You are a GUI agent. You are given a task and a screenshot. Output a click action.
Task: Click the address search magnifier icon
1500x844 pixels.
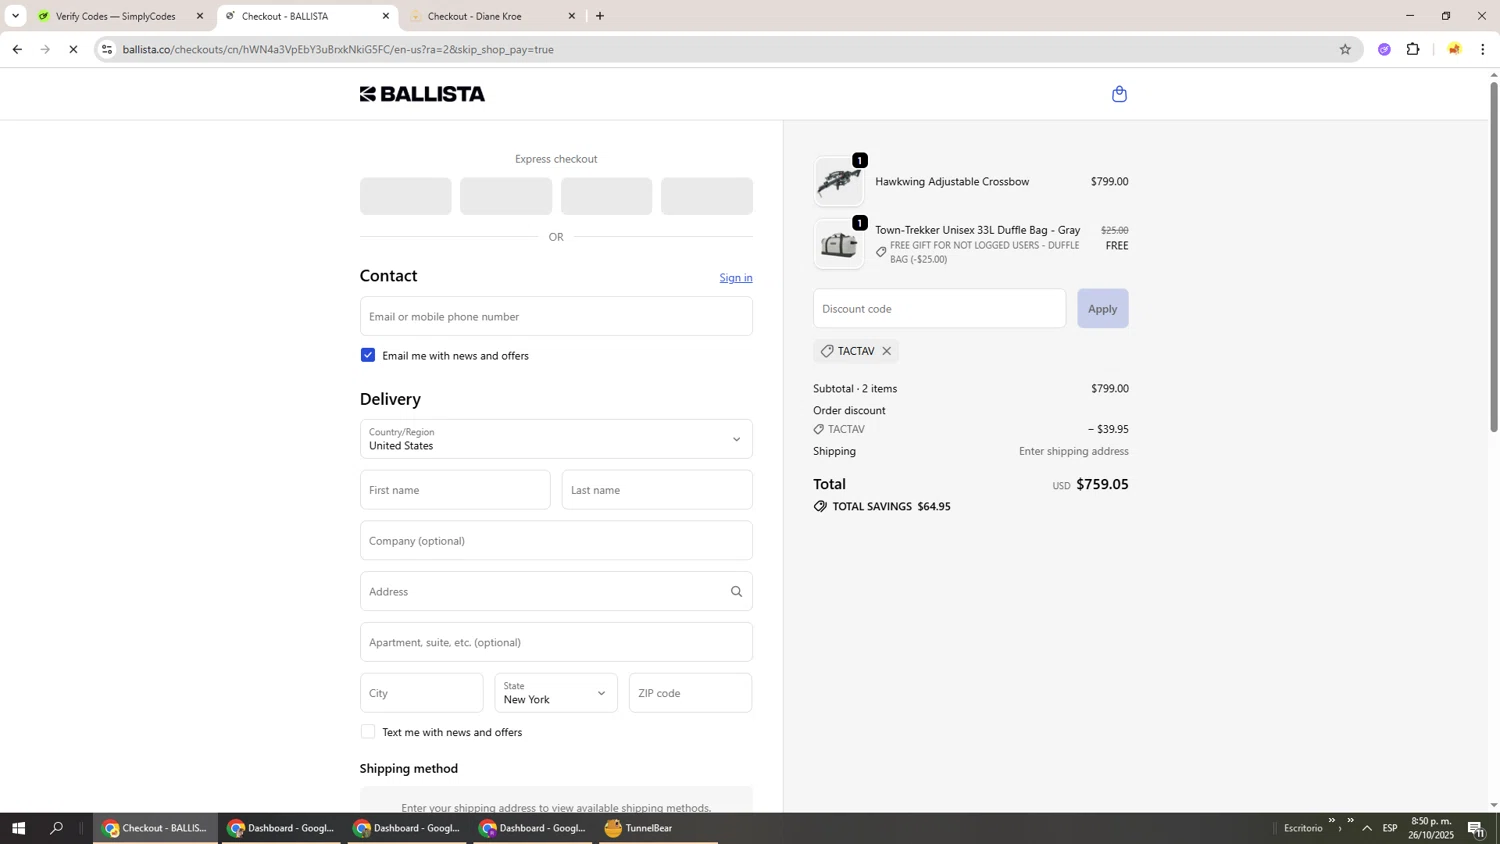[736, 592]
